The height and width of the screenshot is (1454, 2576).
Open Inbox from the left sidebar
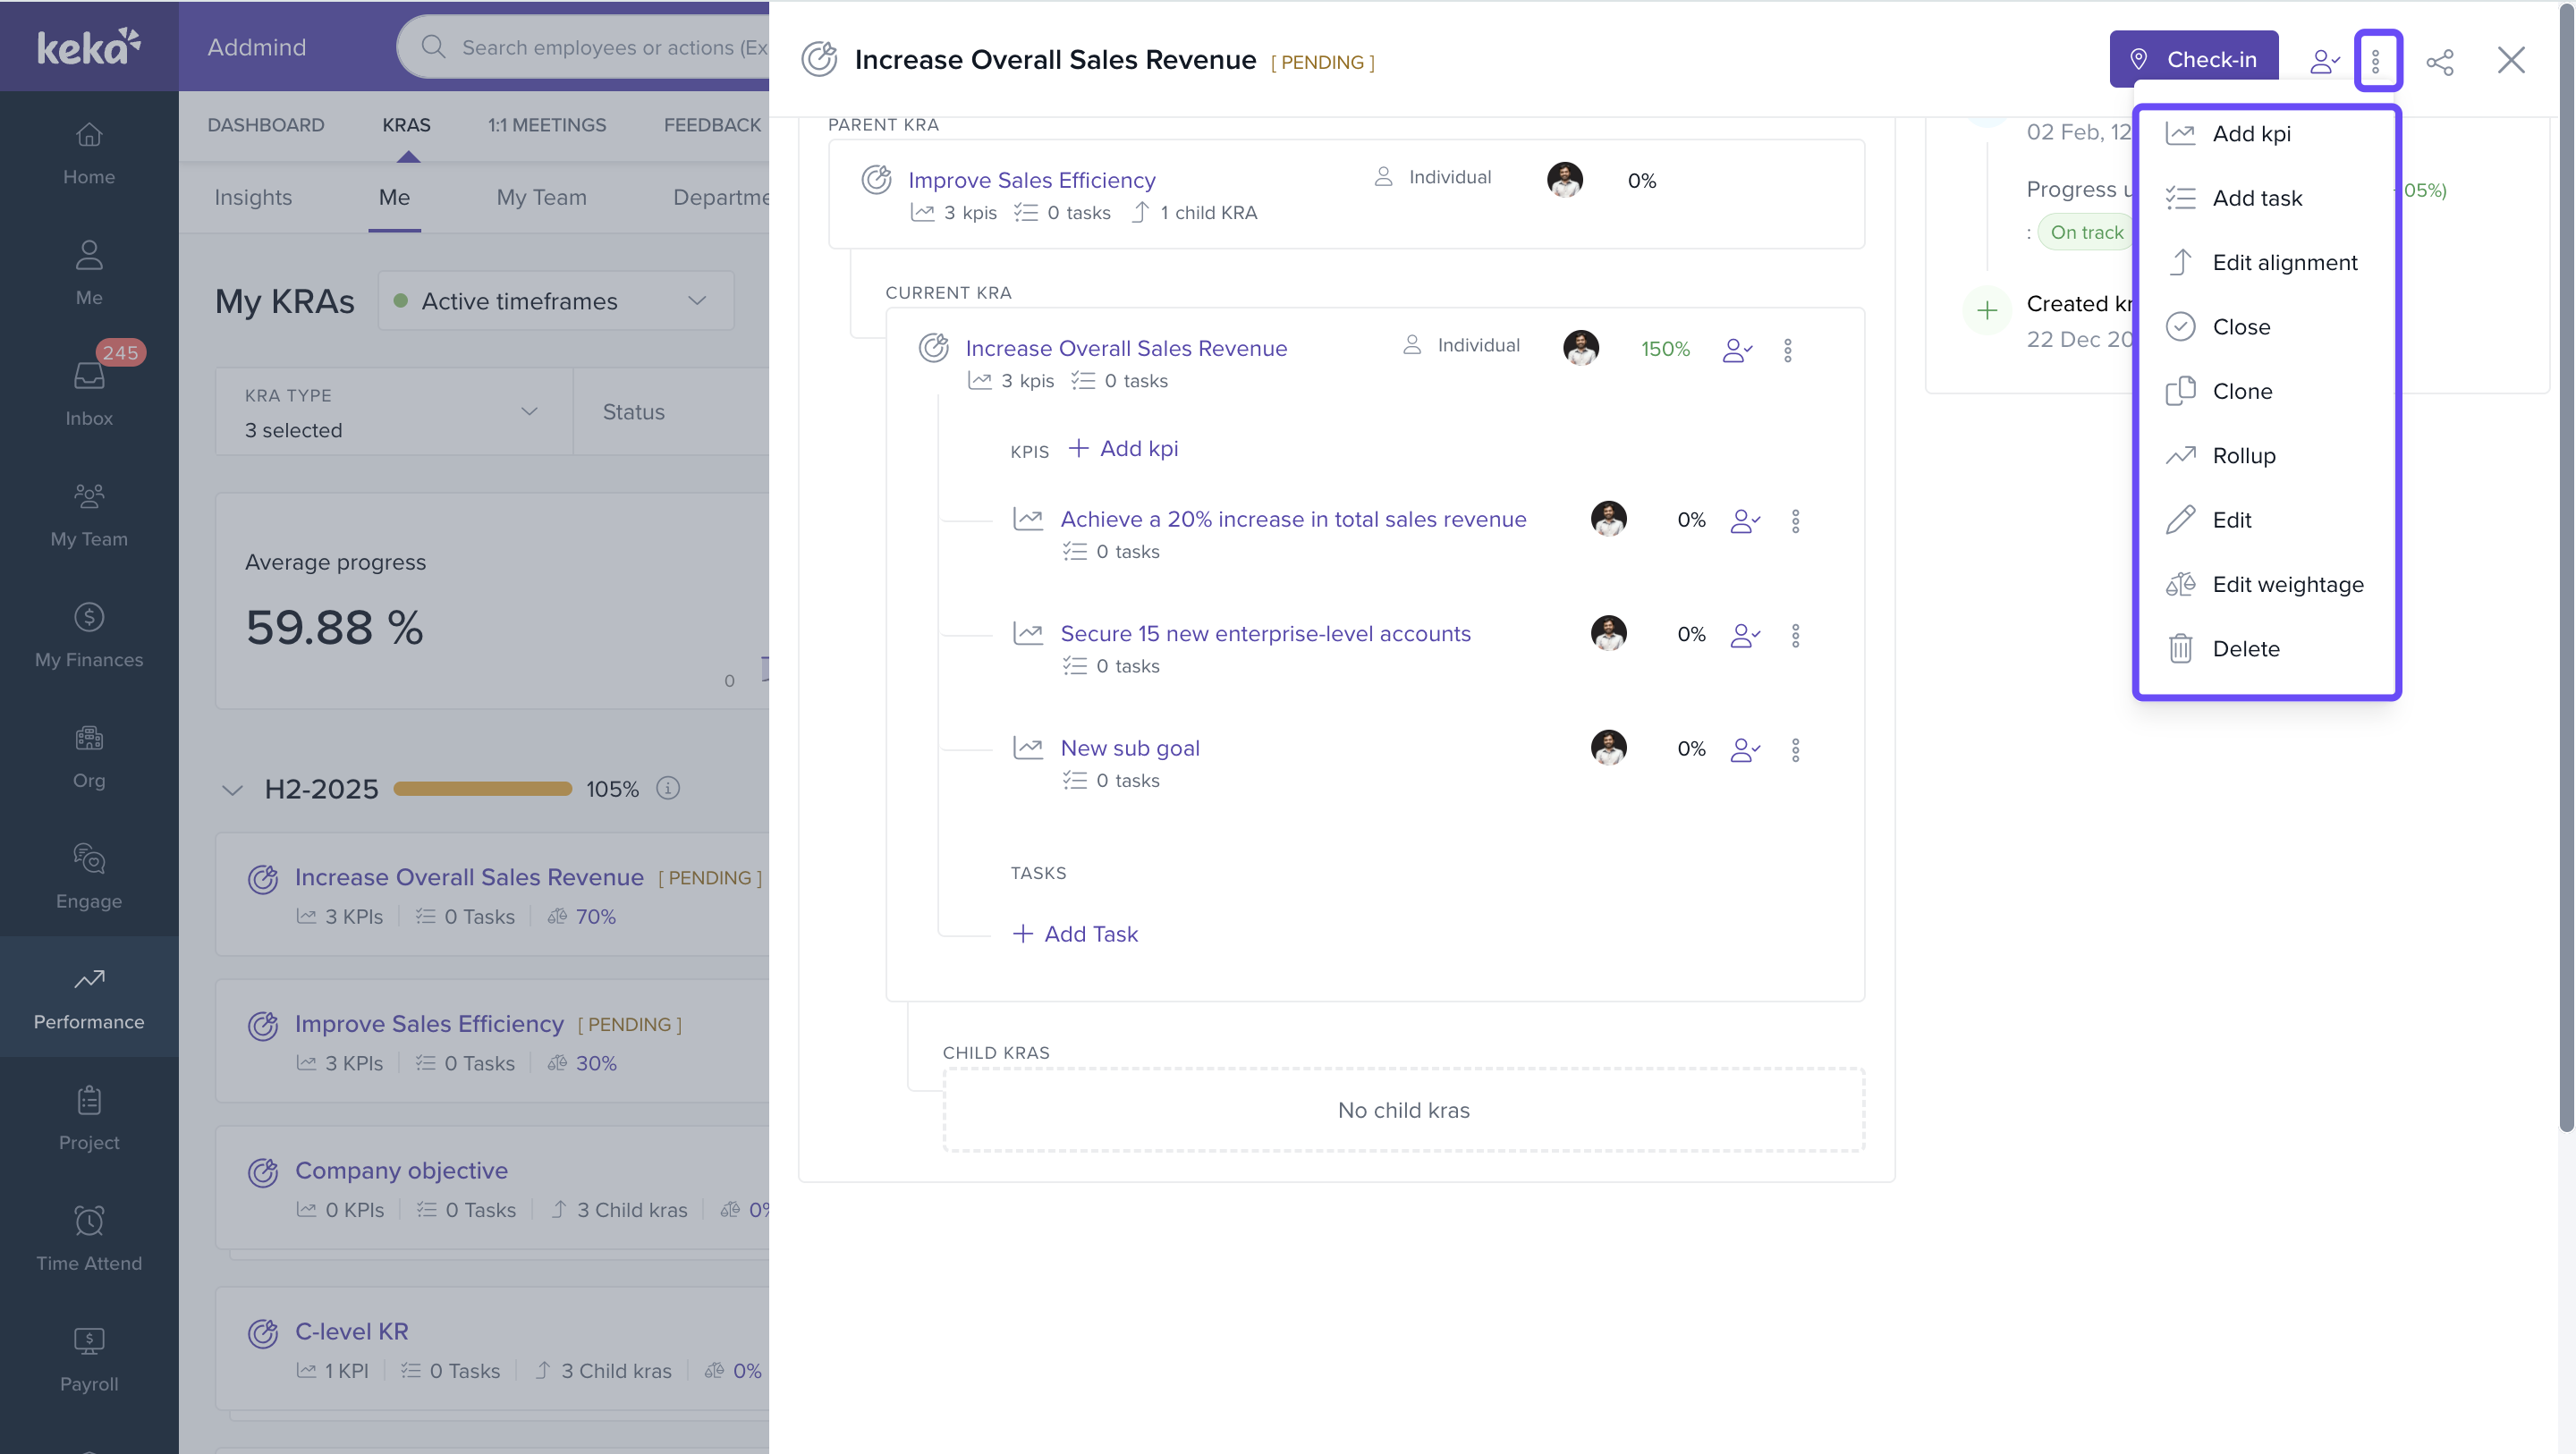pyautogui.click(x=89, y=392)
